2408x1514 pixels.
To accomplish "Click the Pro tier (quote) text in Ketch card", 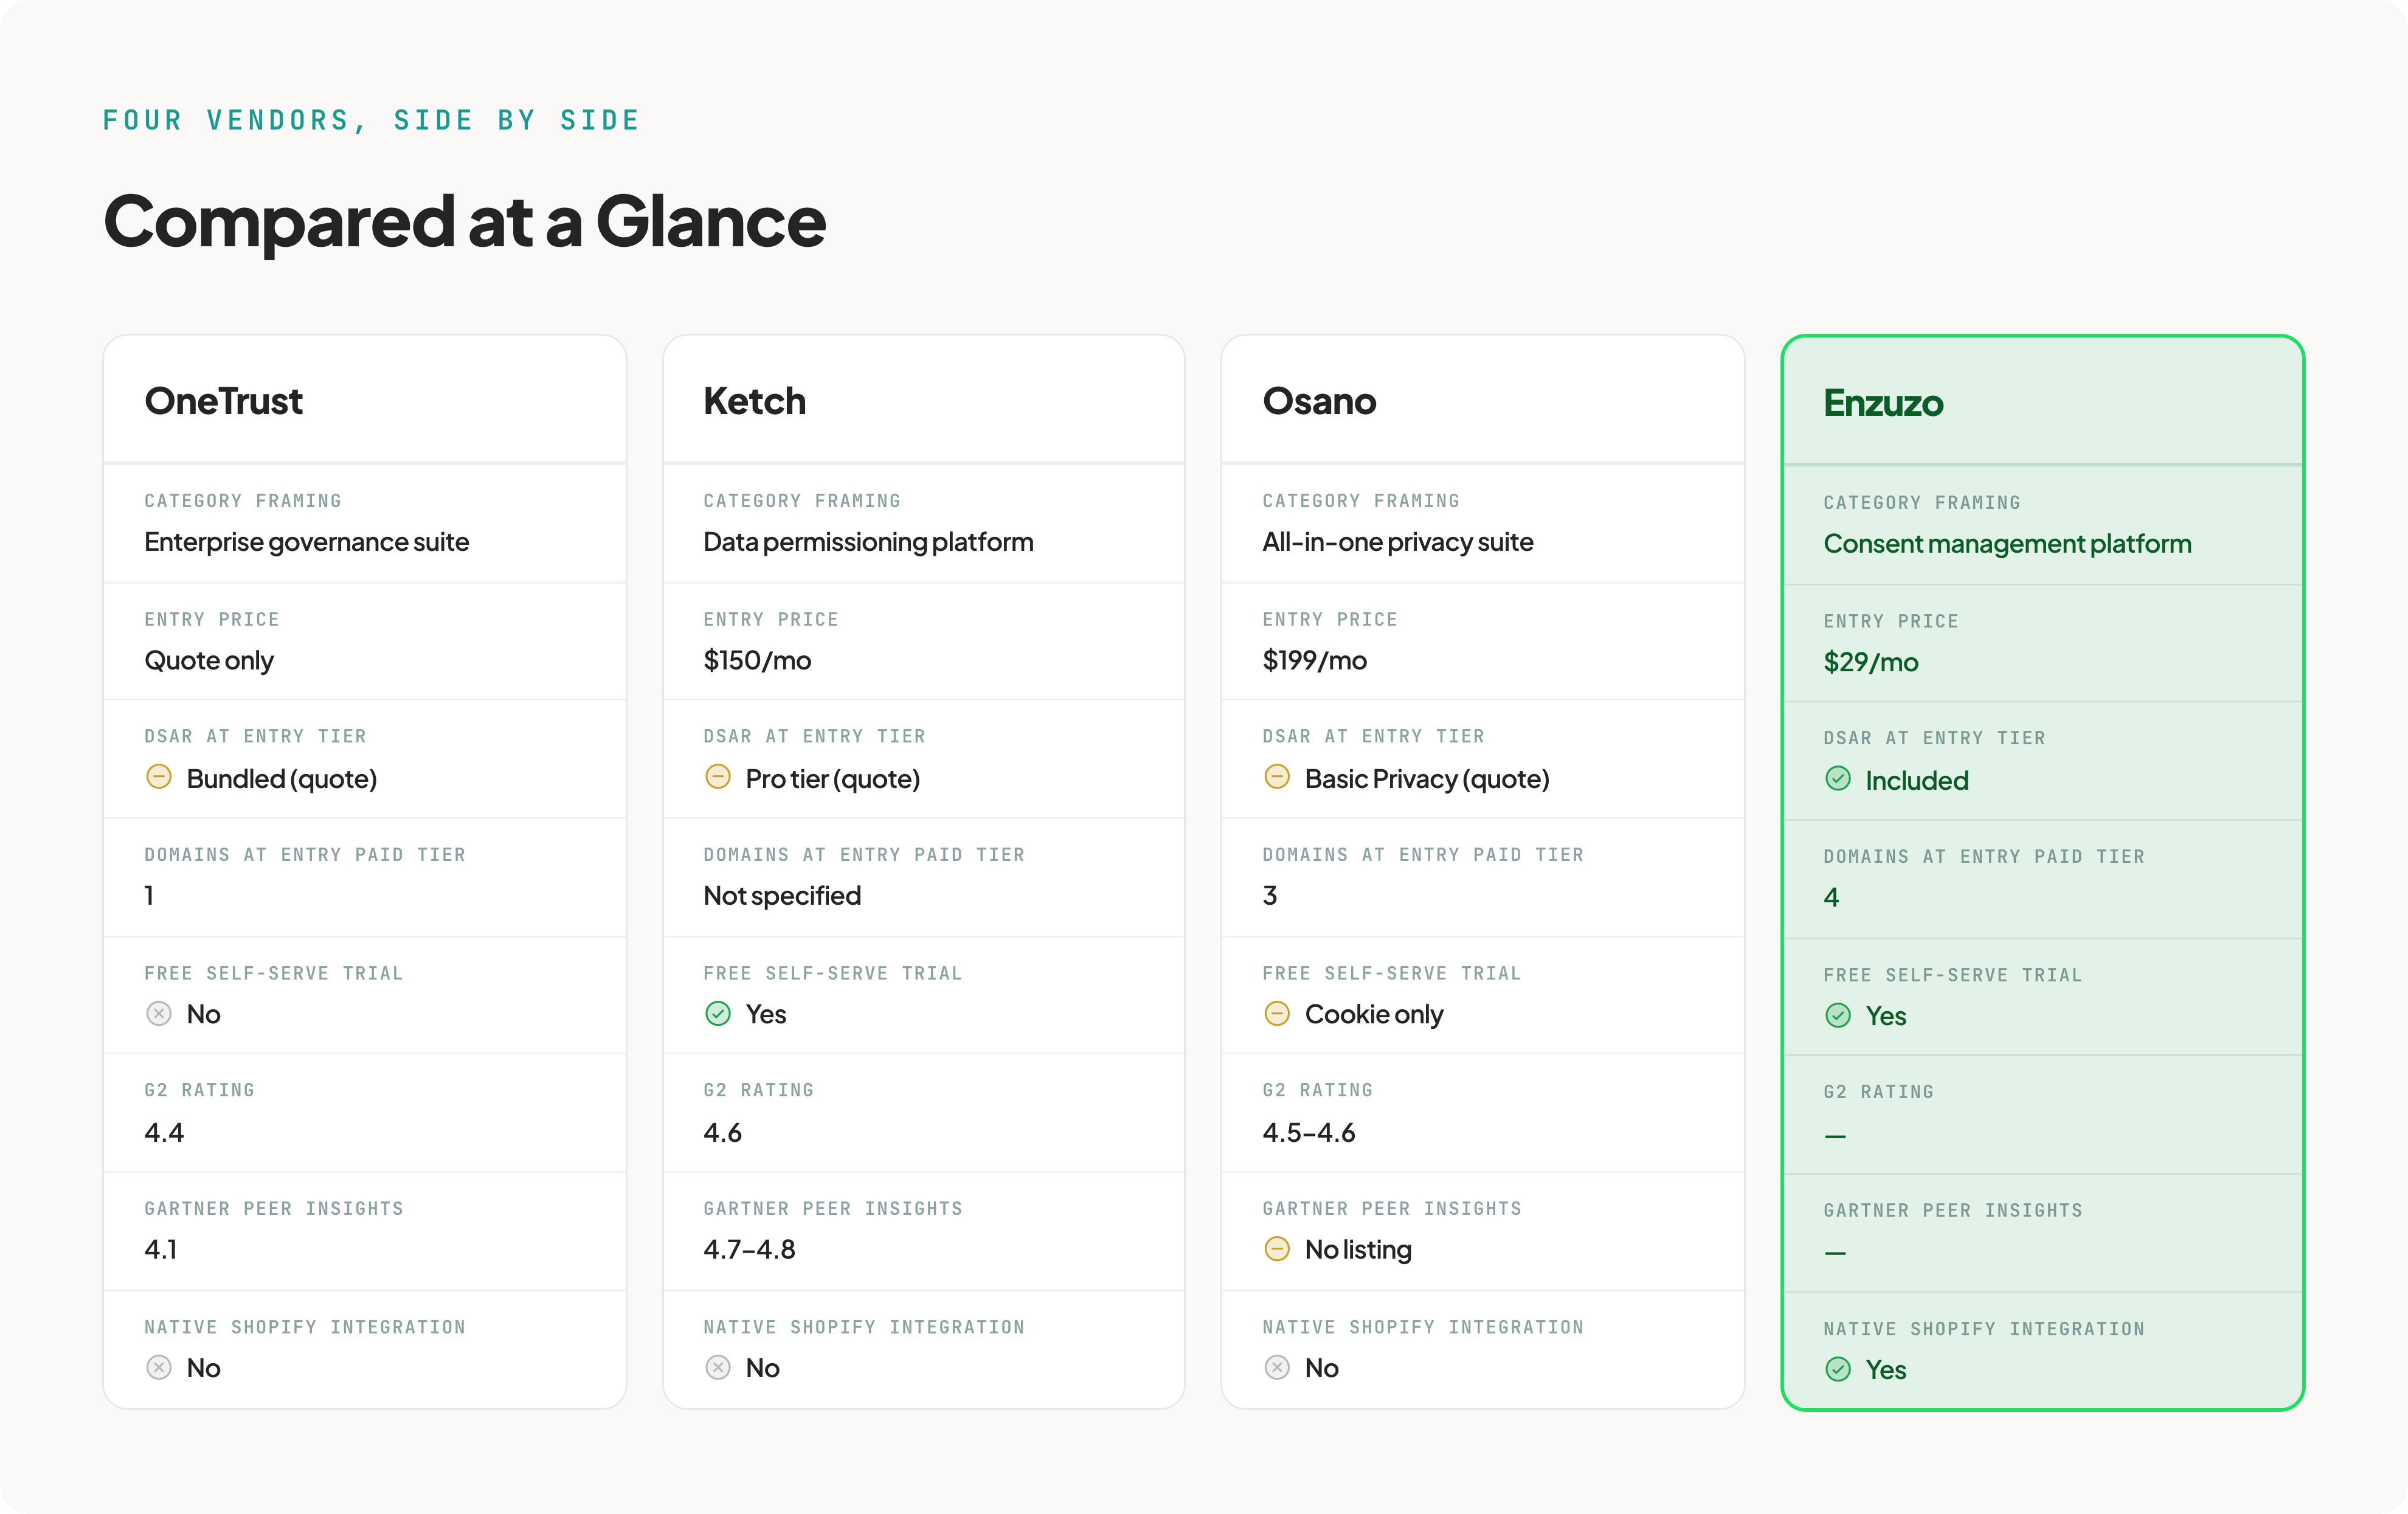I will click(x=833, y=779).
